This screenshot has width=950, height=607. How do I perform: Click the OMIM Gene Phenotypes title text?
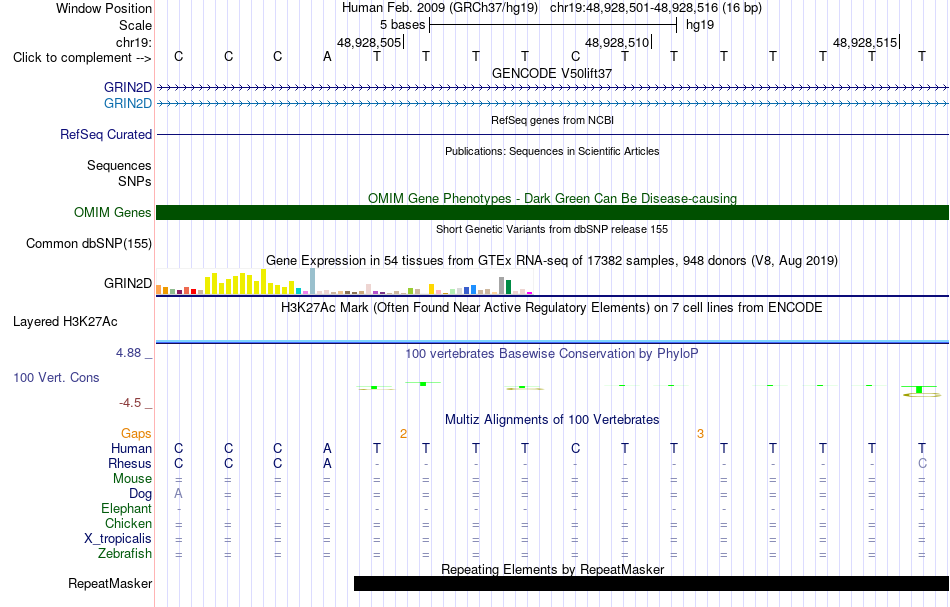(553, 198)
